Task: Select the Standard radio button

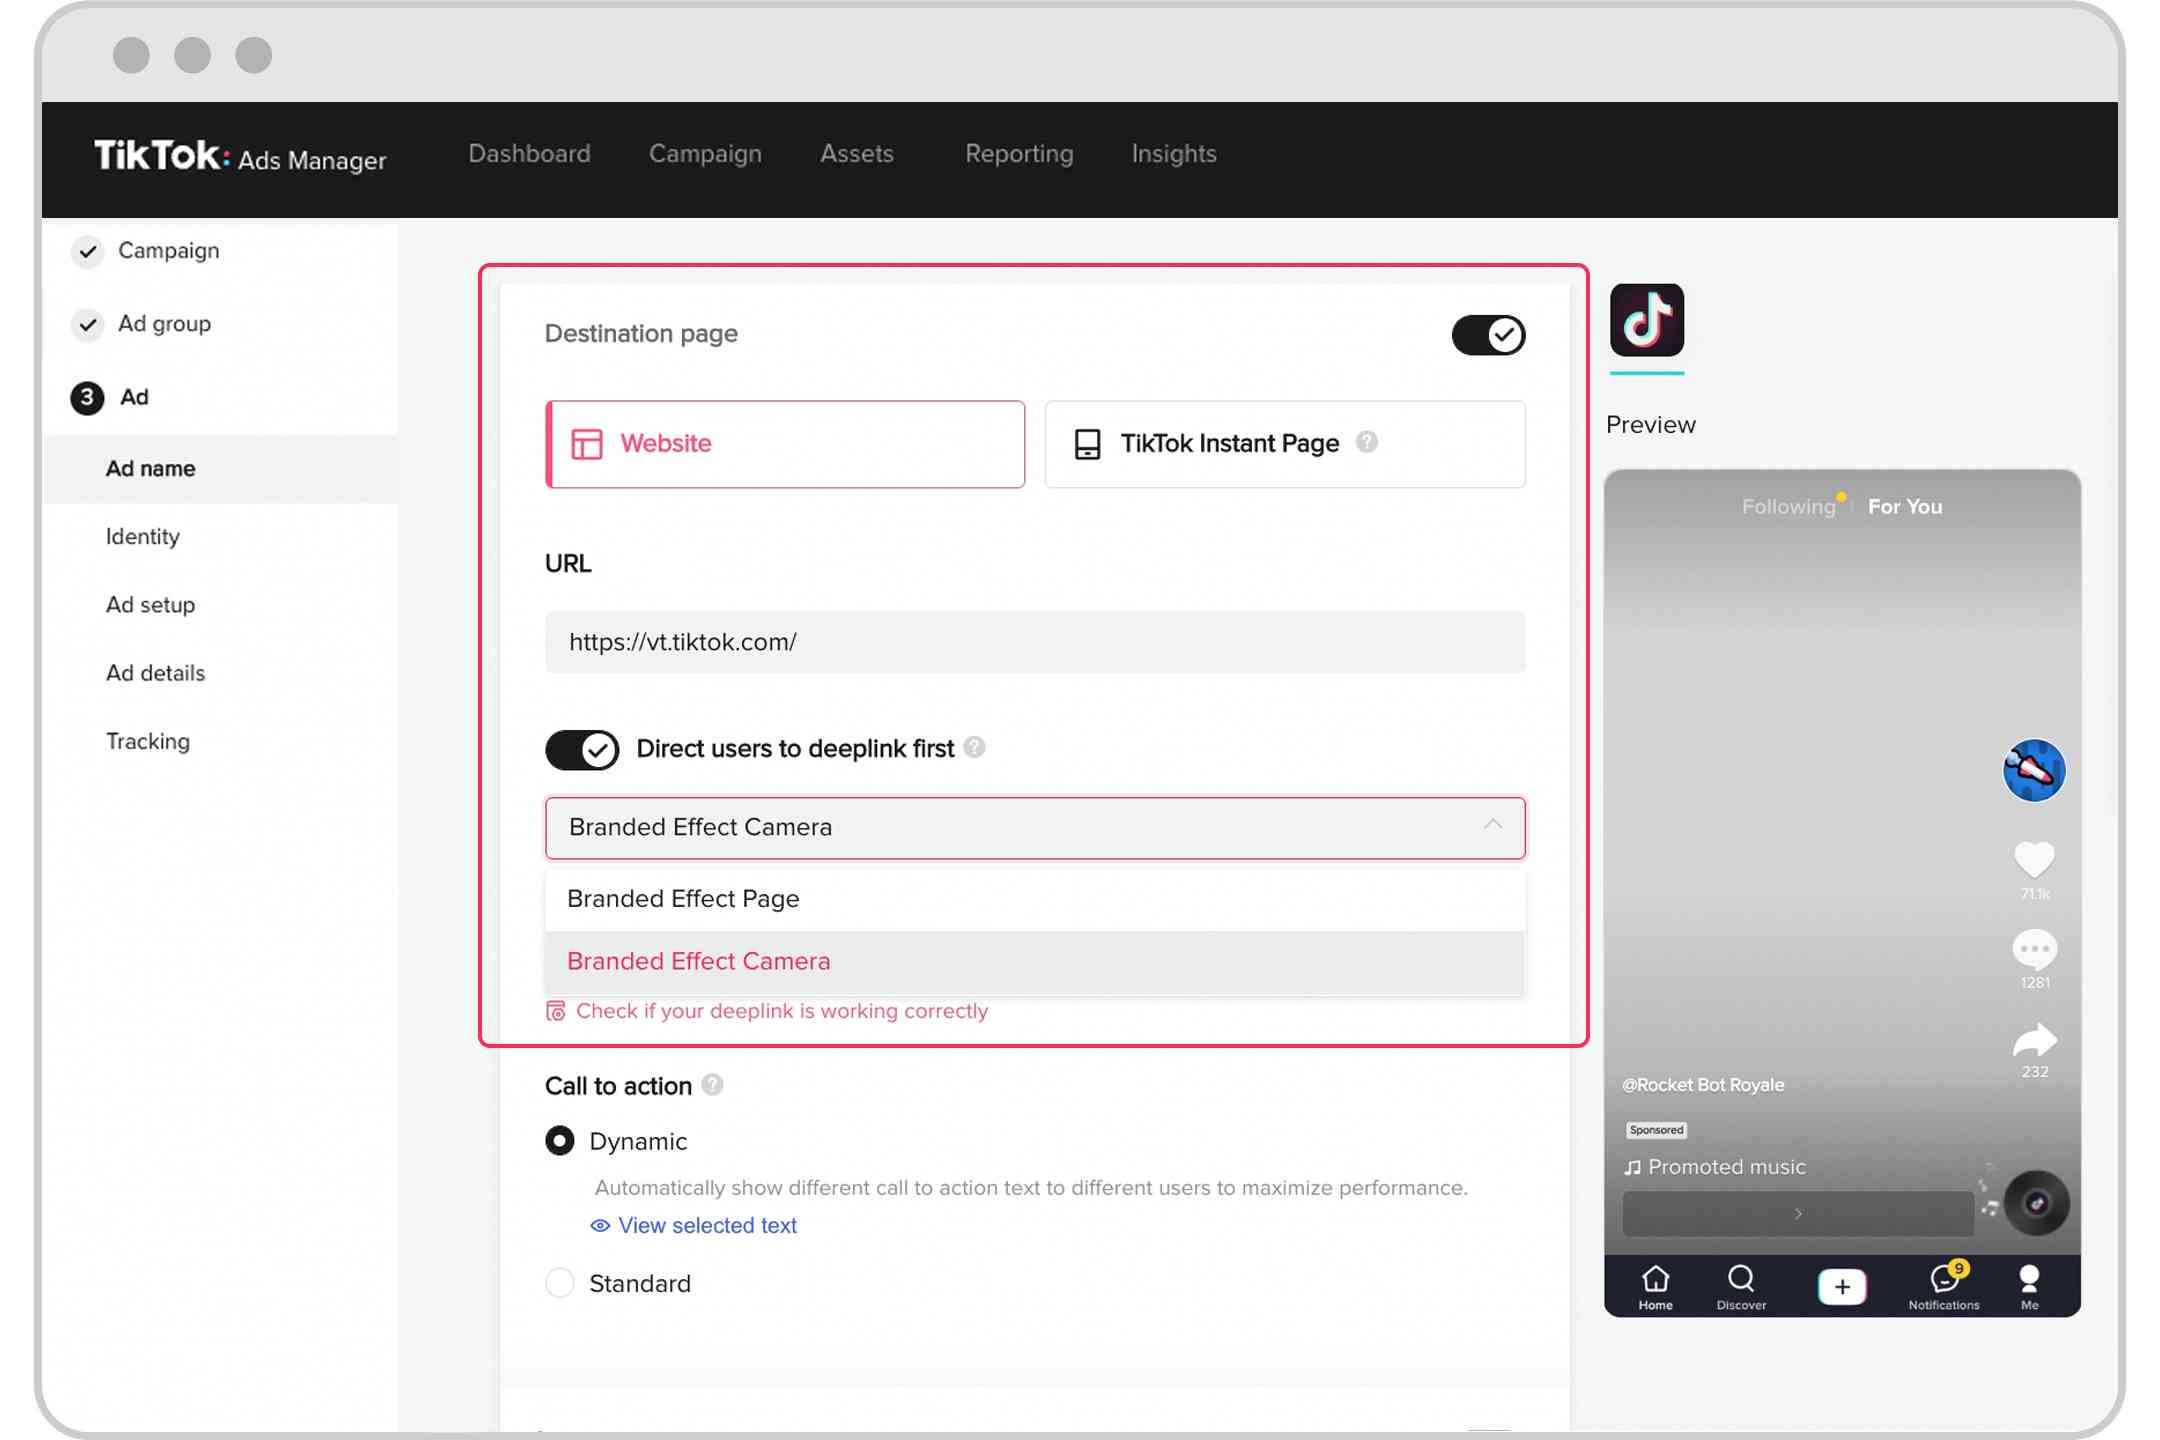Action: [560, 1283]
